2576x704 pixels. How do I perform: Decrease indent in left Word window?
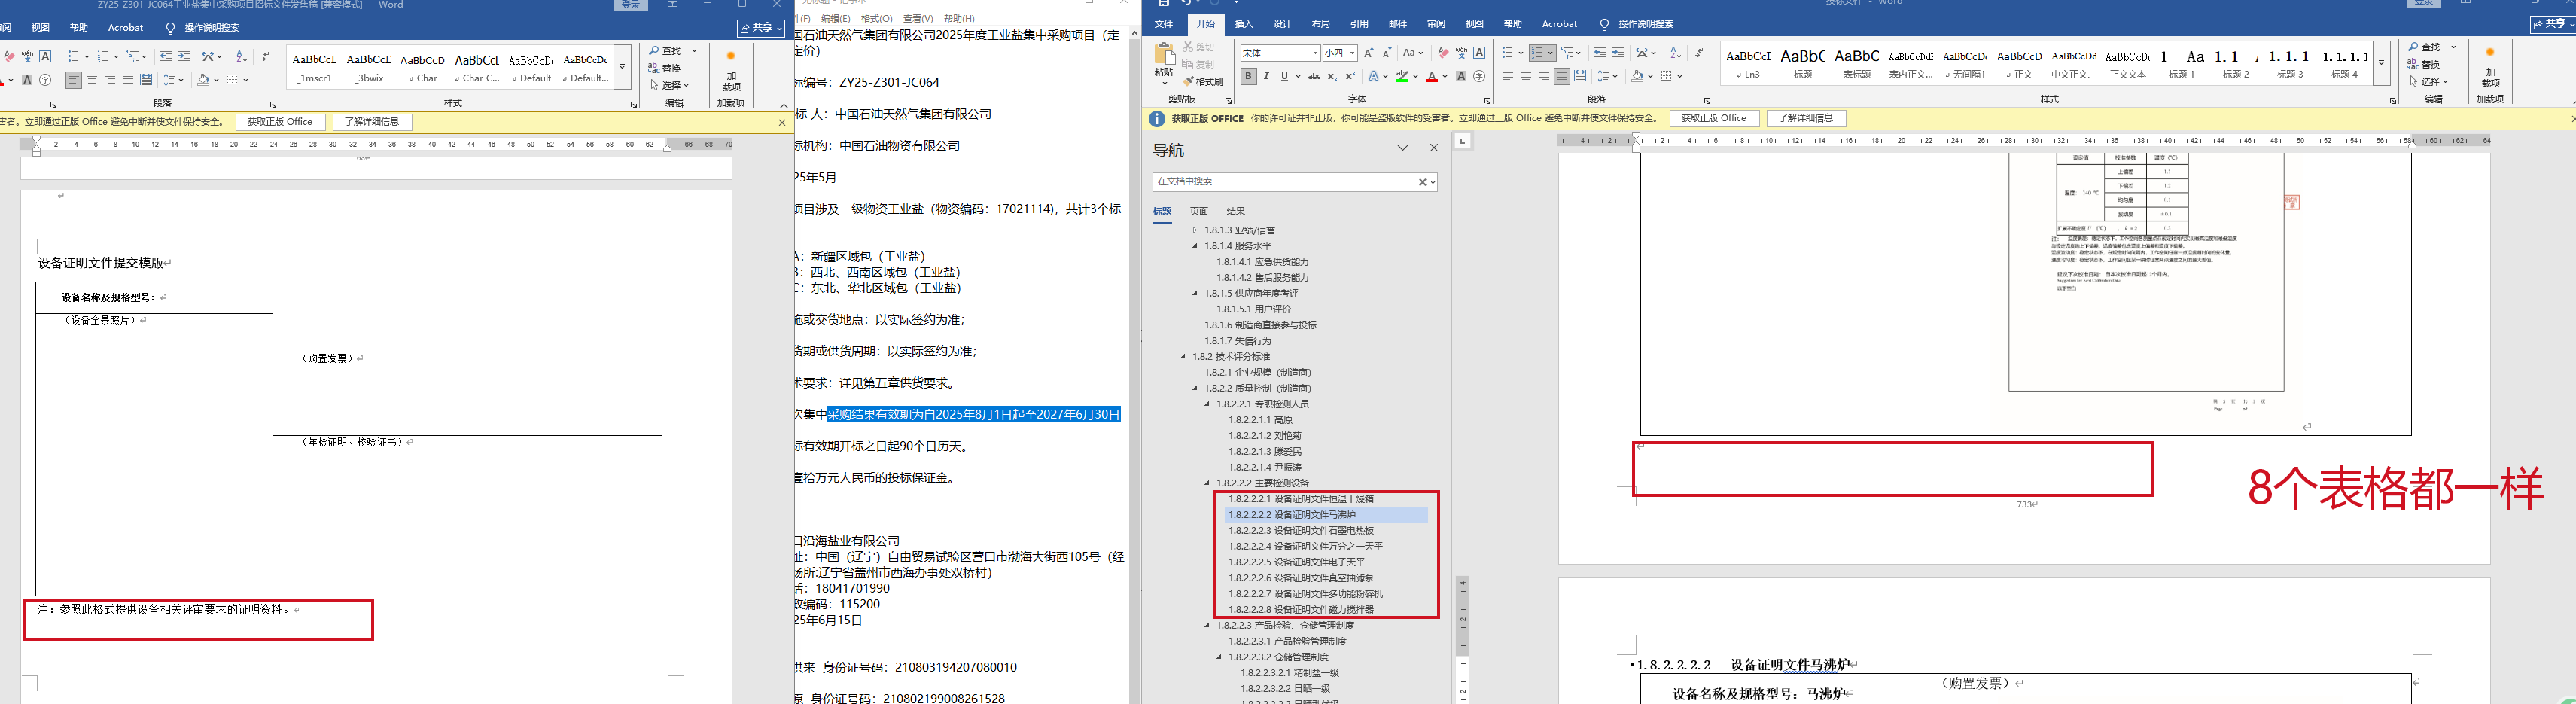[166, 56]
